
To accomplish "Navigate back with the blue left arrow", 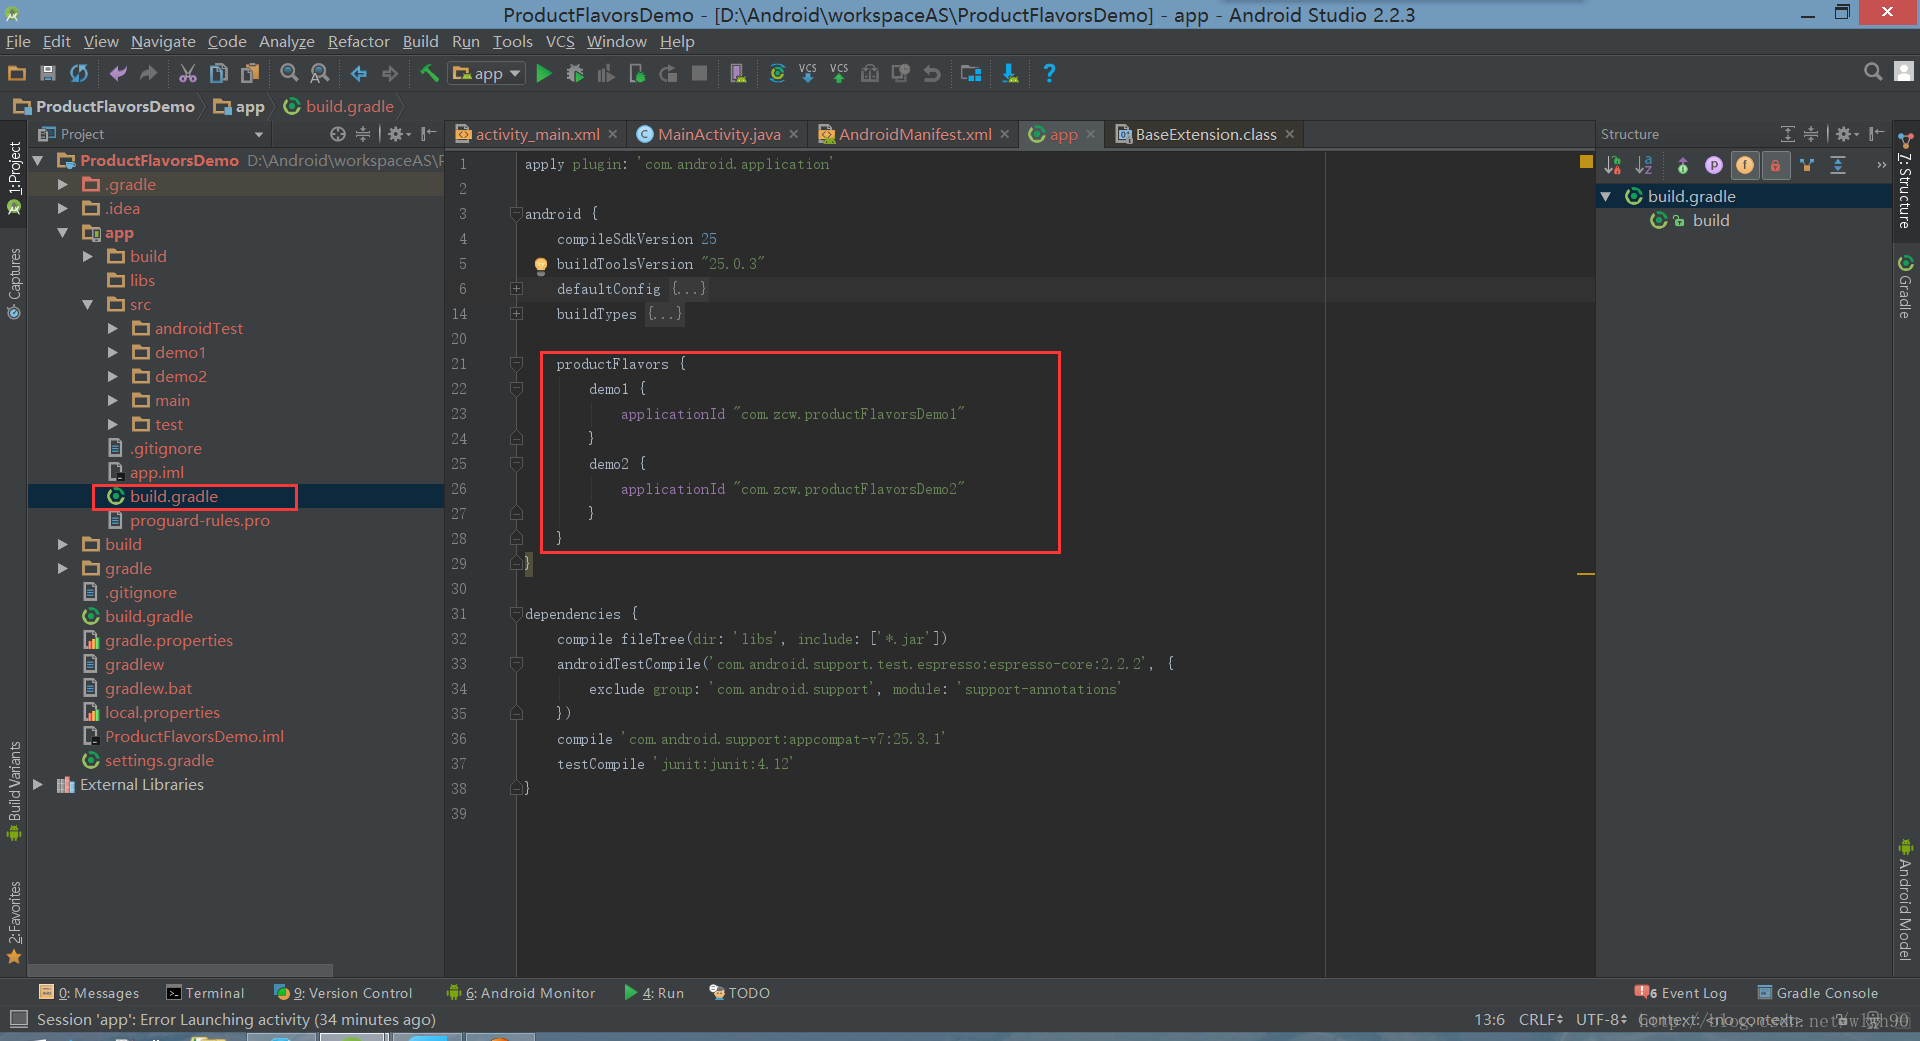I will (x=359, y=73).
